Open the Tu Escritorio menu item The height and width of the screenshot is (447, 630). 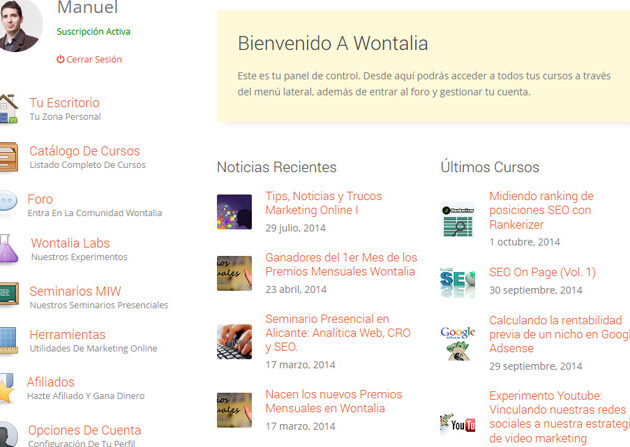[x=64, y=103]
